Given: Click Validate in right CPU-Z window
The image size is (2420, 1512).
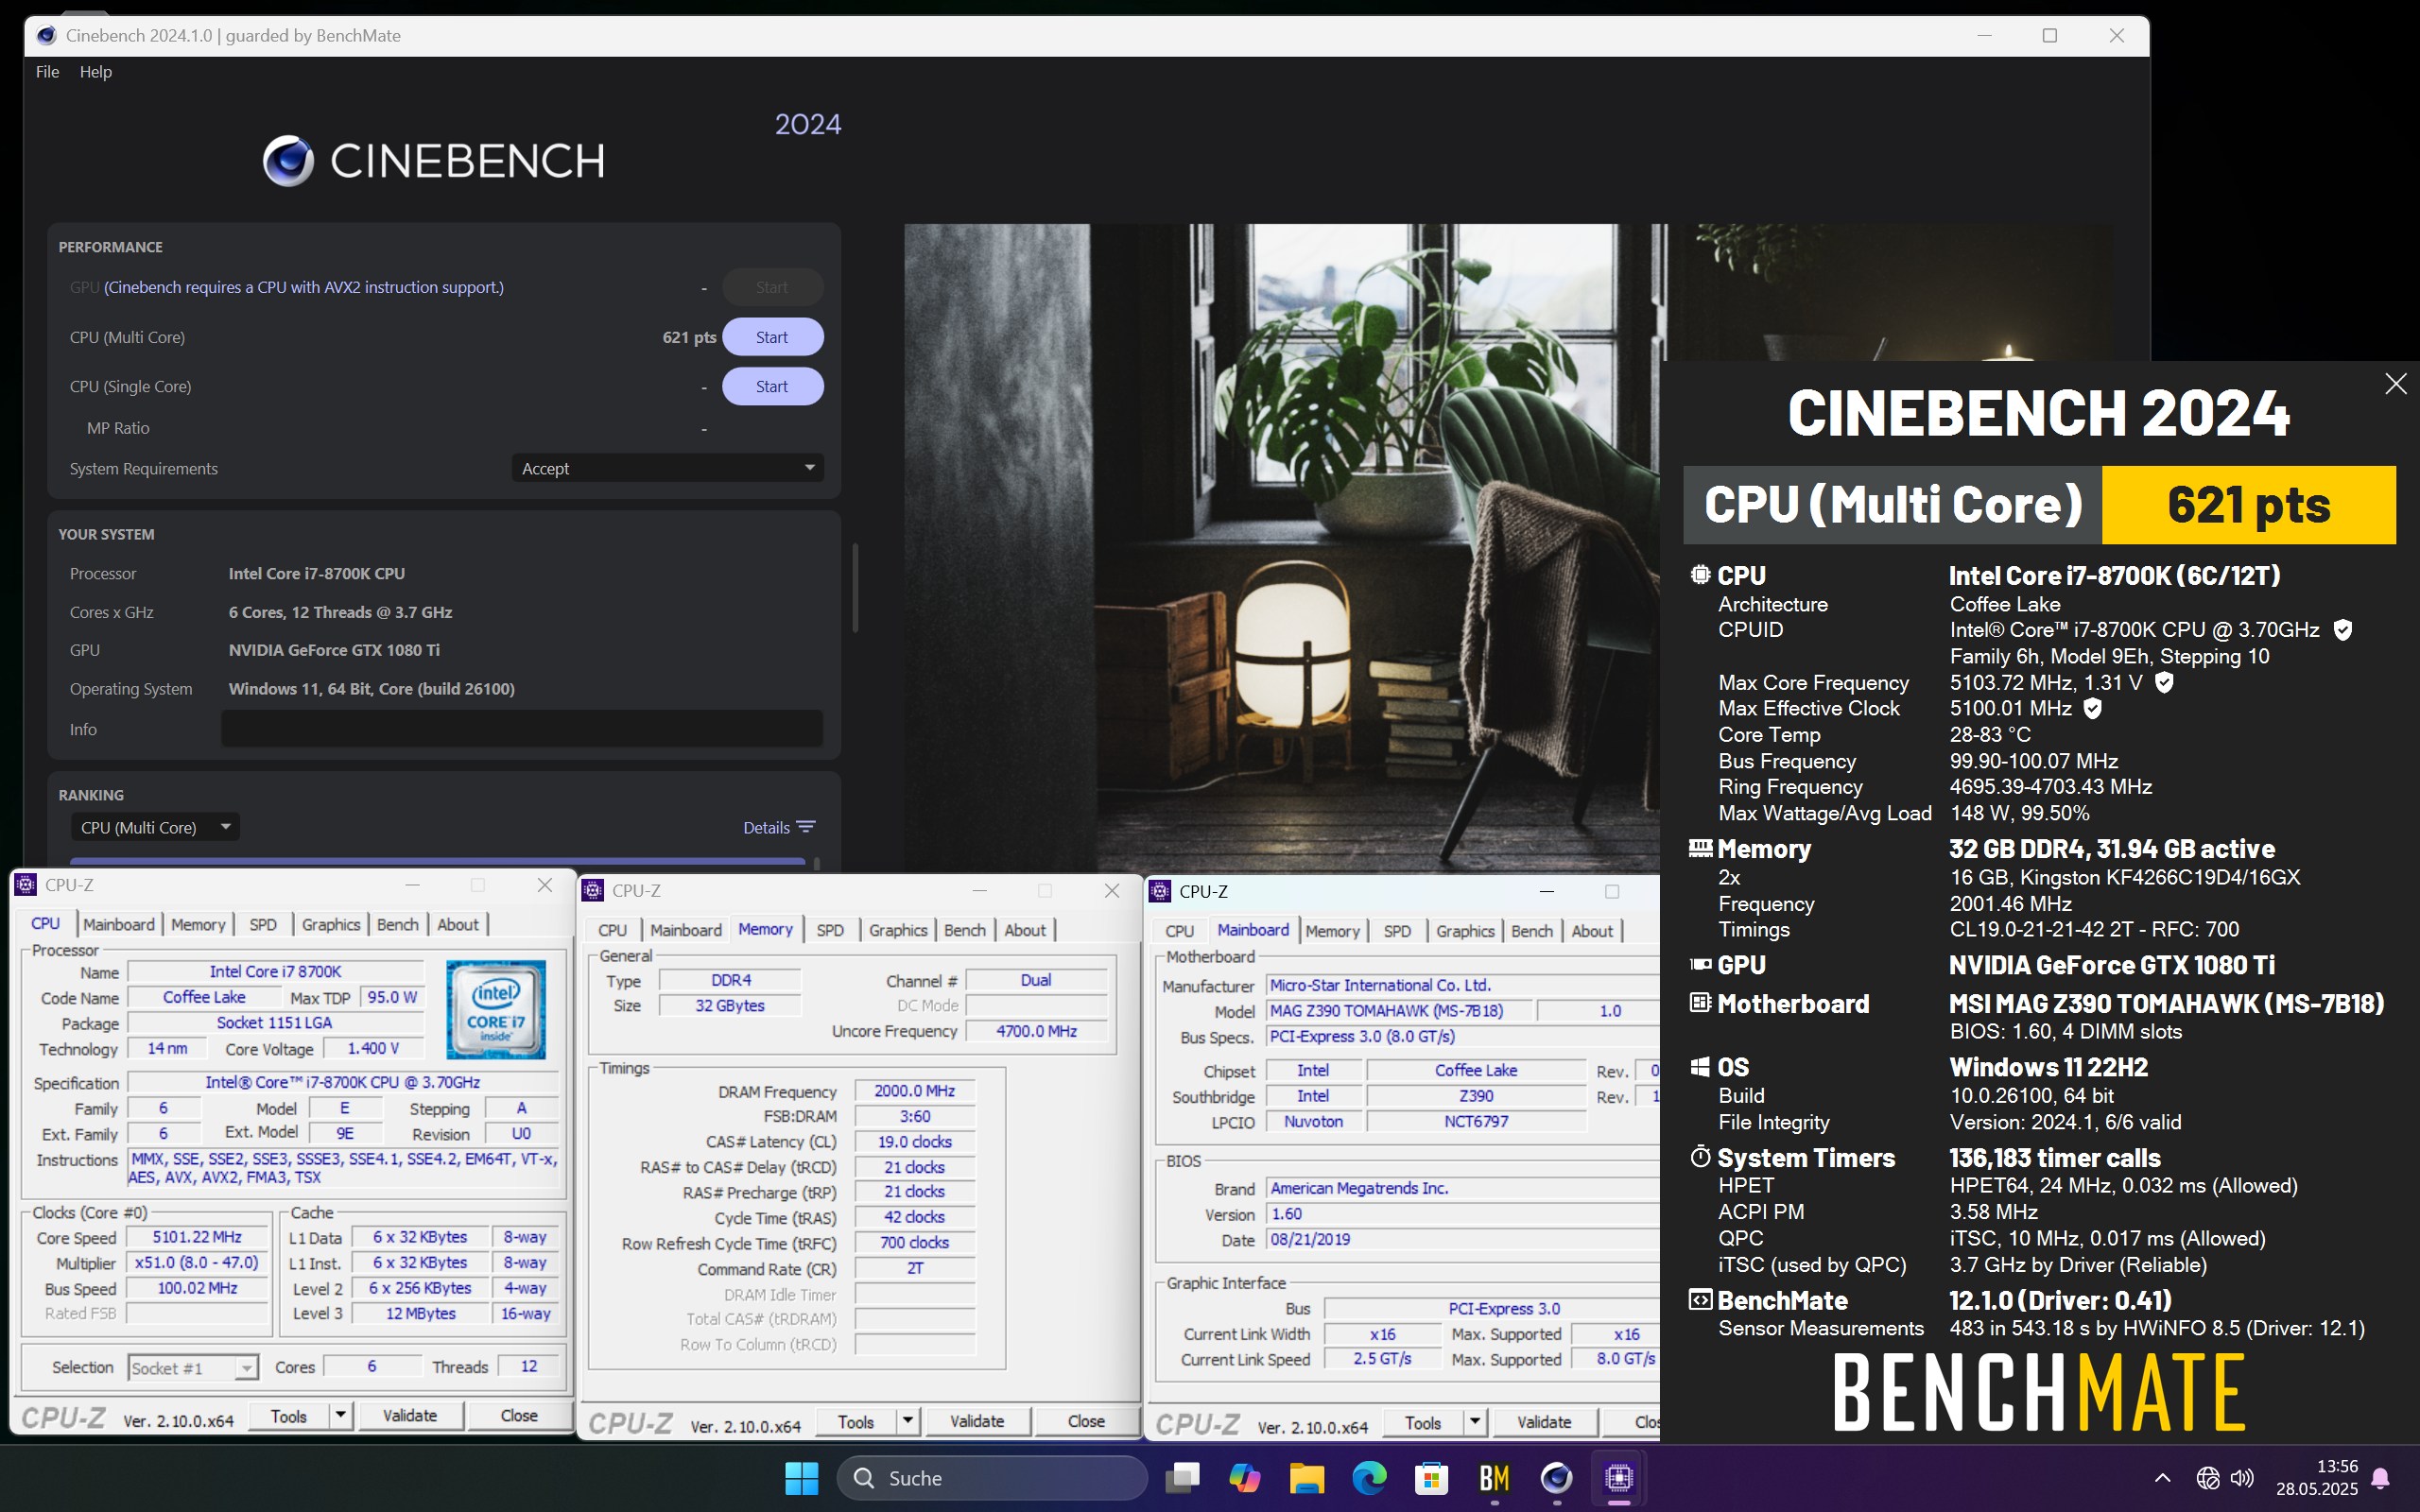Looking at the screenshot, I should (1544, 1422).
